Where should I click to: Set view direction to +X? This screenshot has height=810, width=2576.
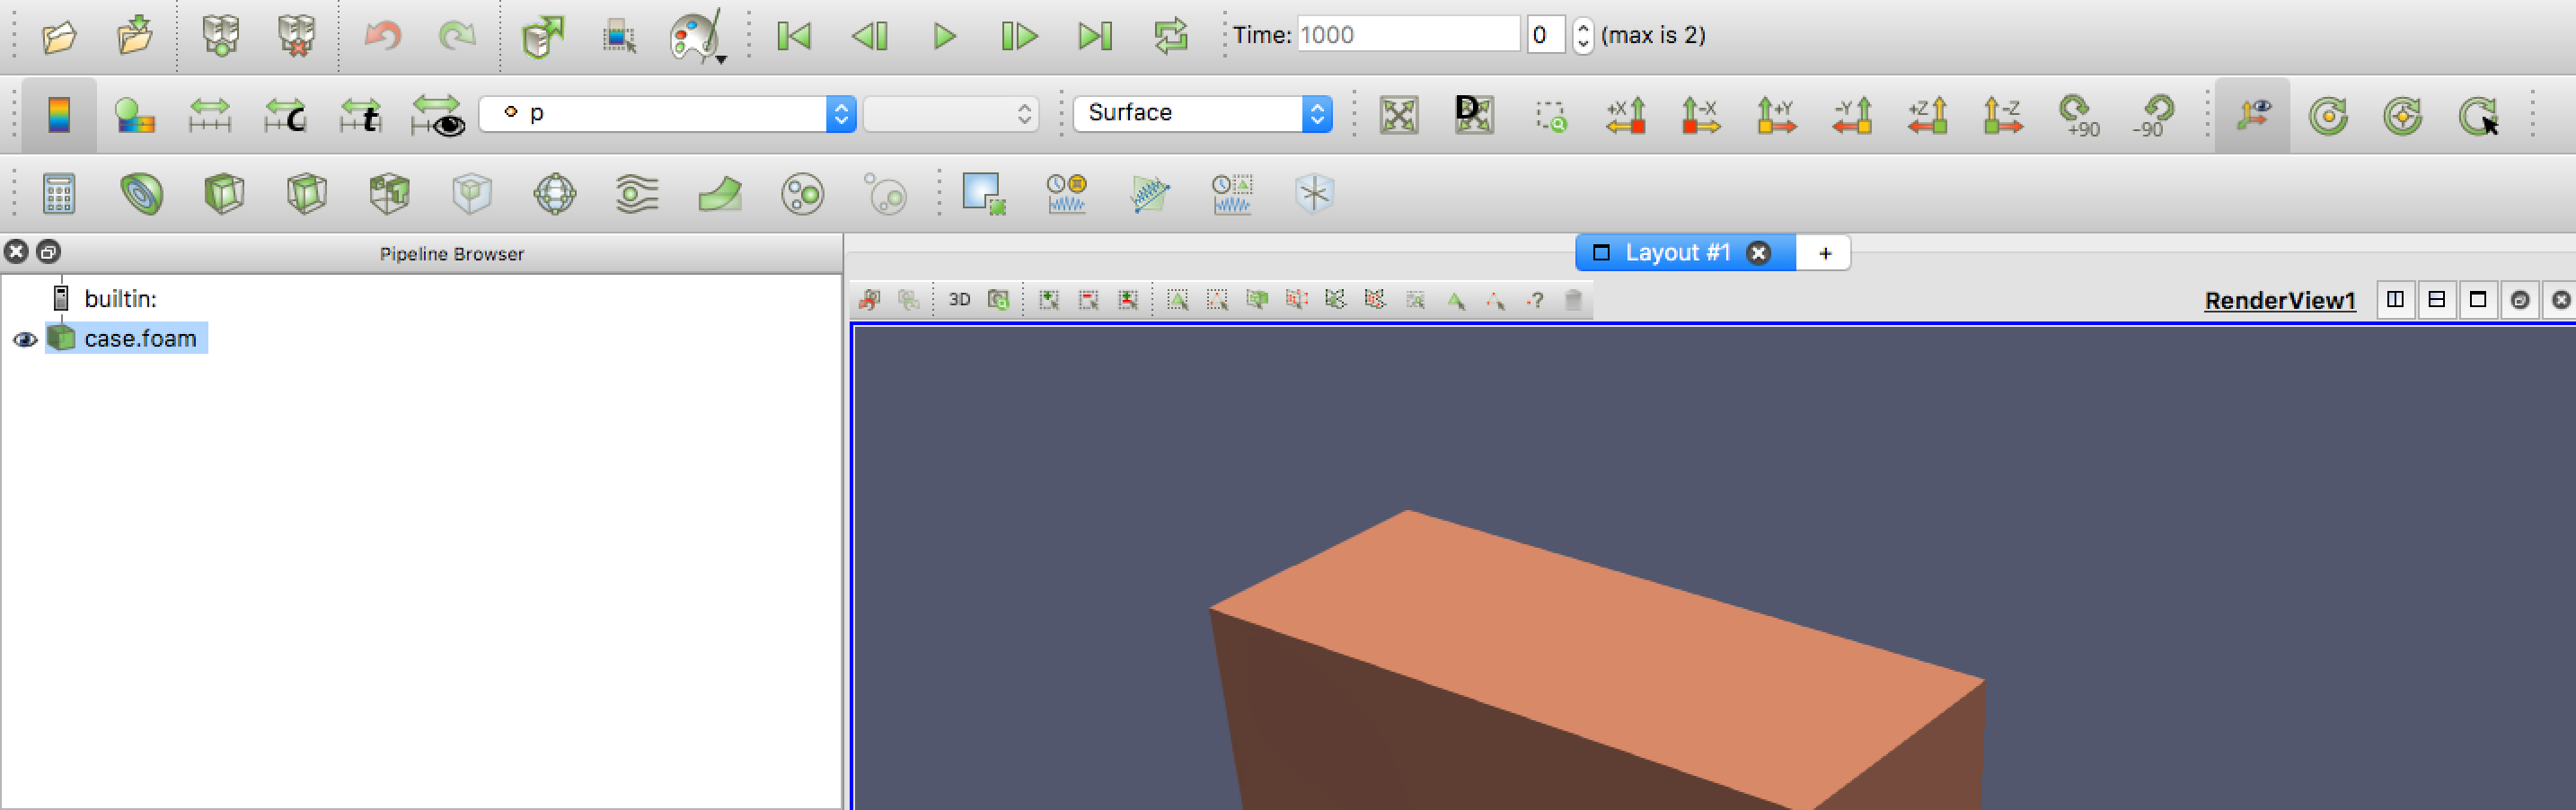pyautogui.click(x=1626, y=115)
